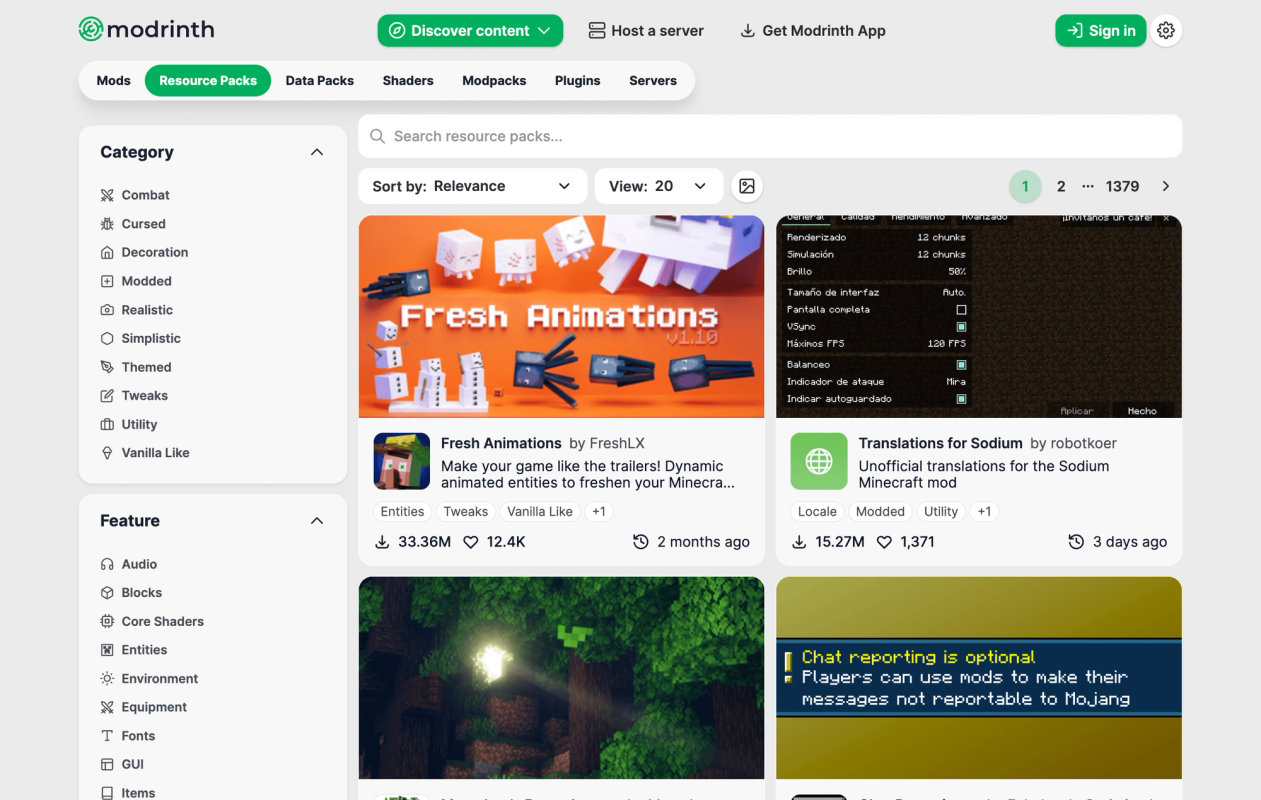Viewport: 1261px width, 800px height.
Task: Click the Simplistic category hexagon icon
Action: pyautogui.click(x=107, y=338)
